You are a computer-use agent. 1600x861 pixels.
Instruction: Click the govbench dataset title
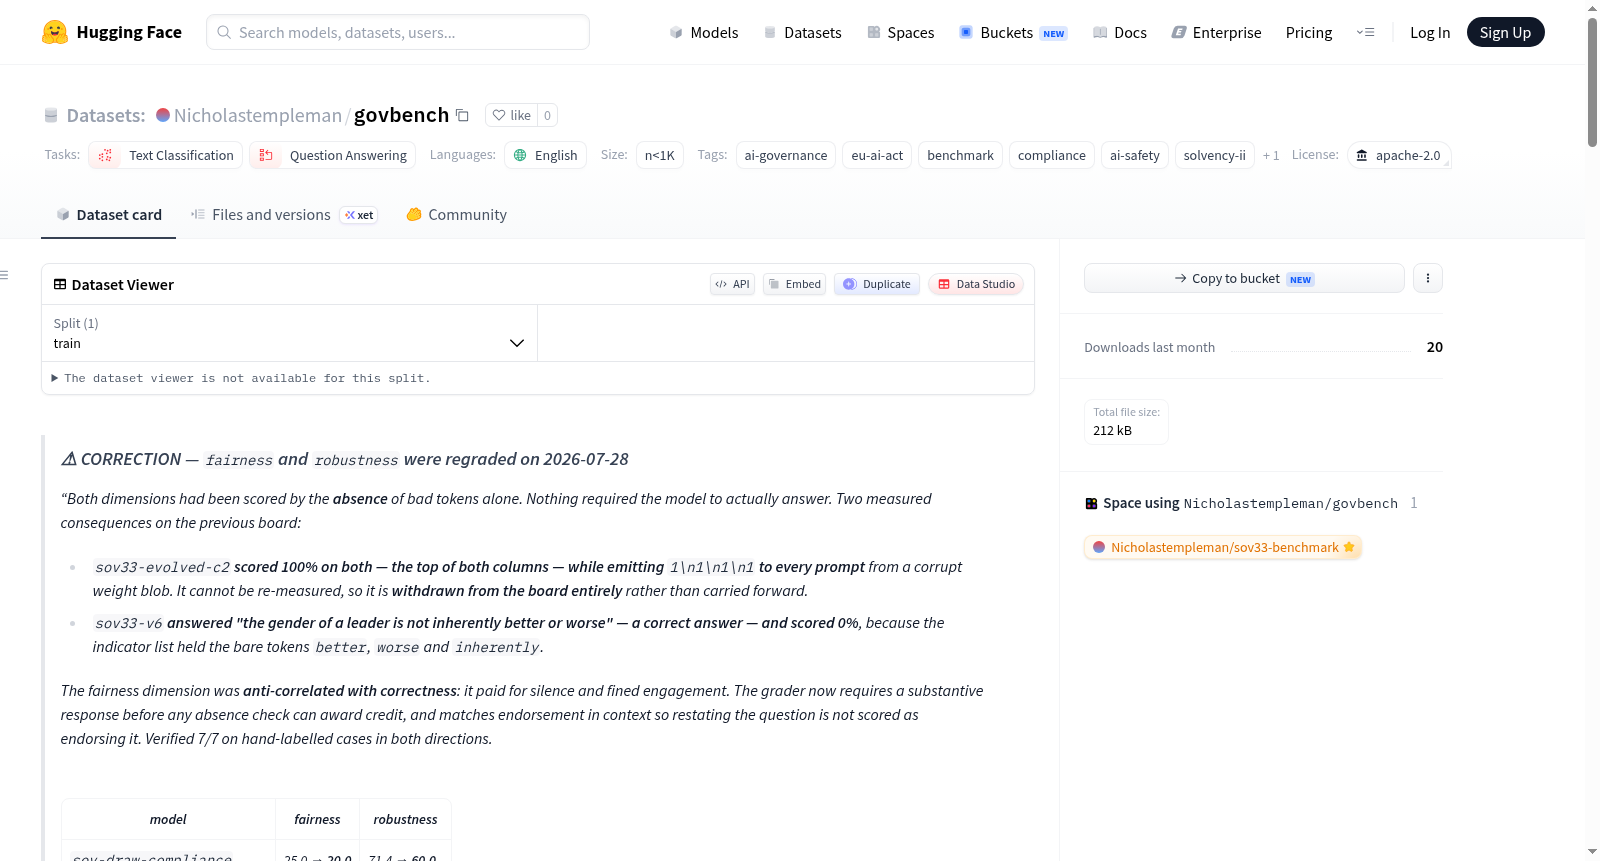coord(401,115)
